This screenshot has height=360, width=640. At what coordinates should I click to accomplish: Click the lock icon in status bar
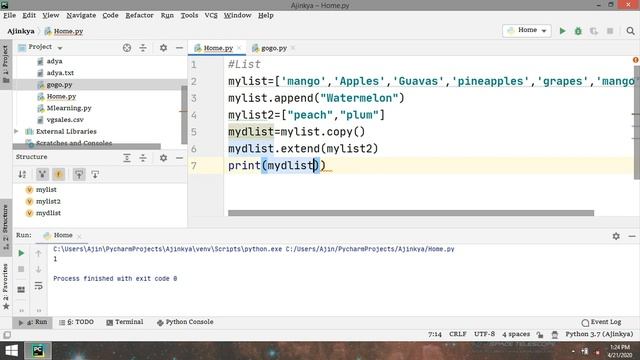pyautogui.click(x=540, y=334)
